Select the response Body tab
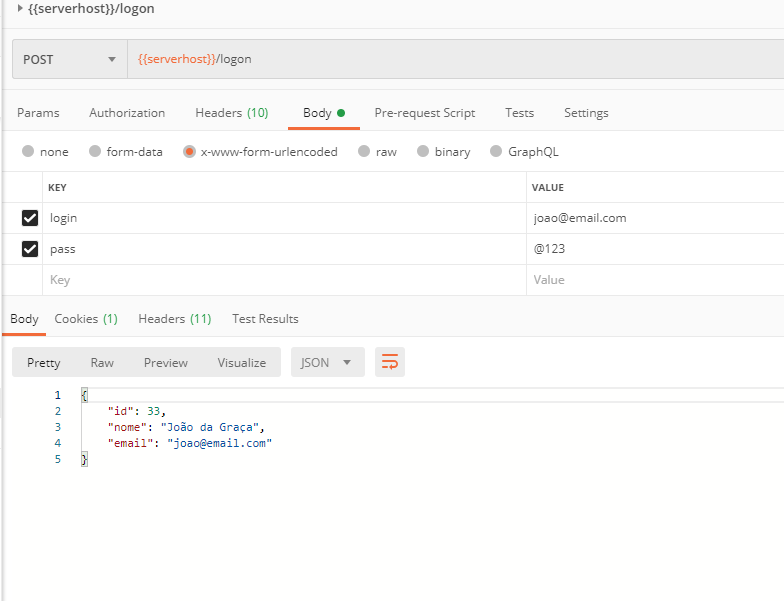Viewport: 784px width, 601px height. point(24,319)
